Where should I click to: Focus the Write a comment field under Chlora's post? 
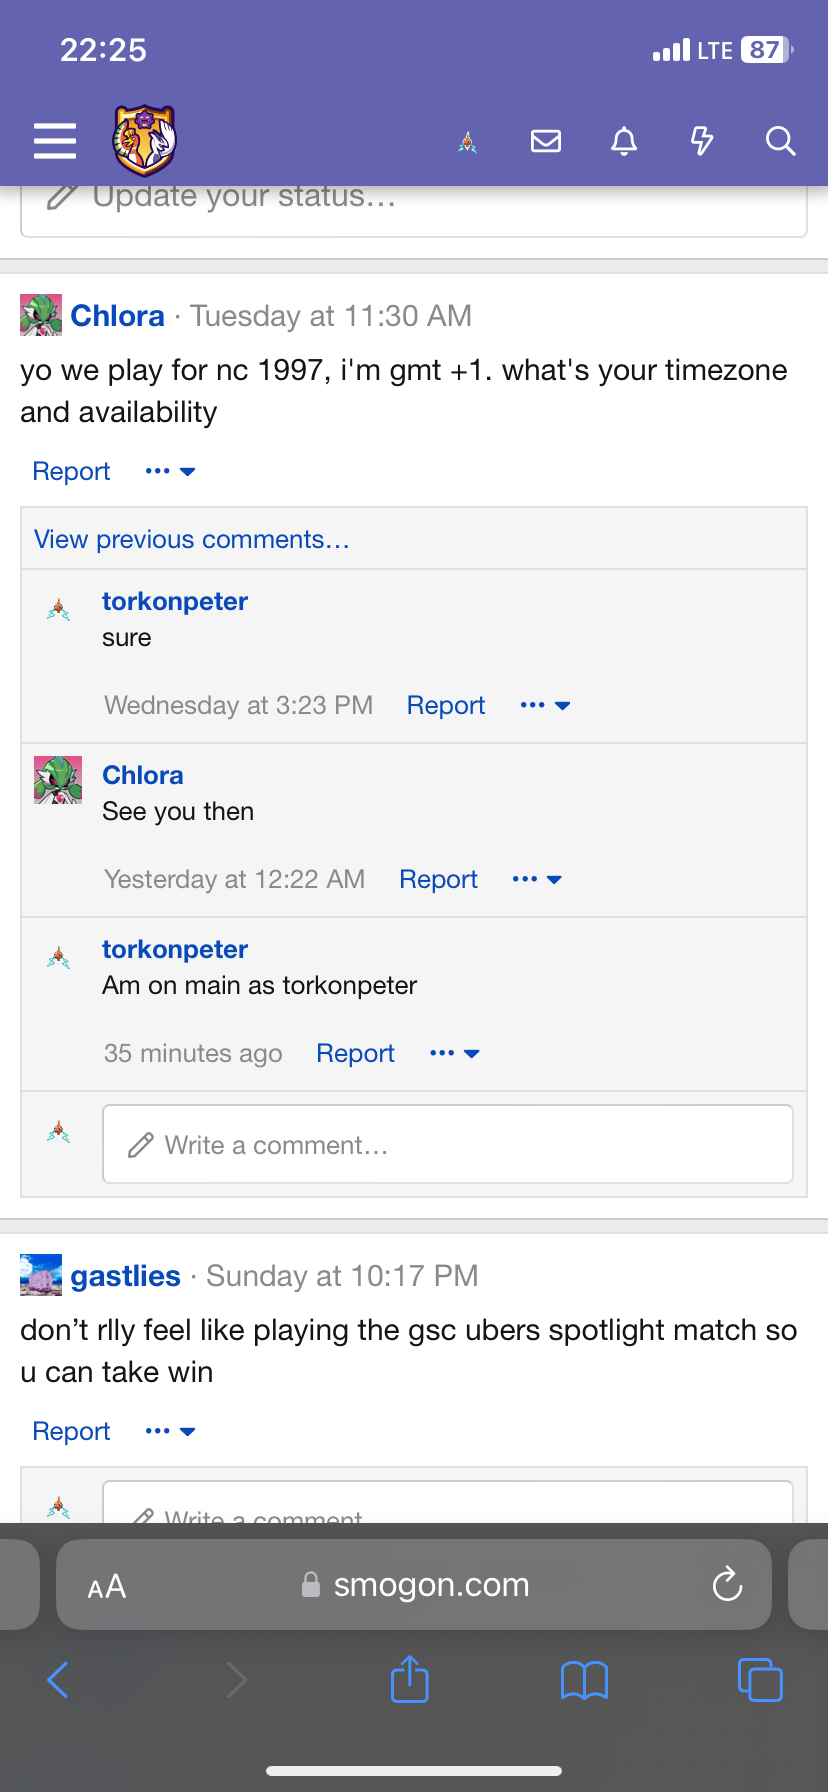point(448,1144)
